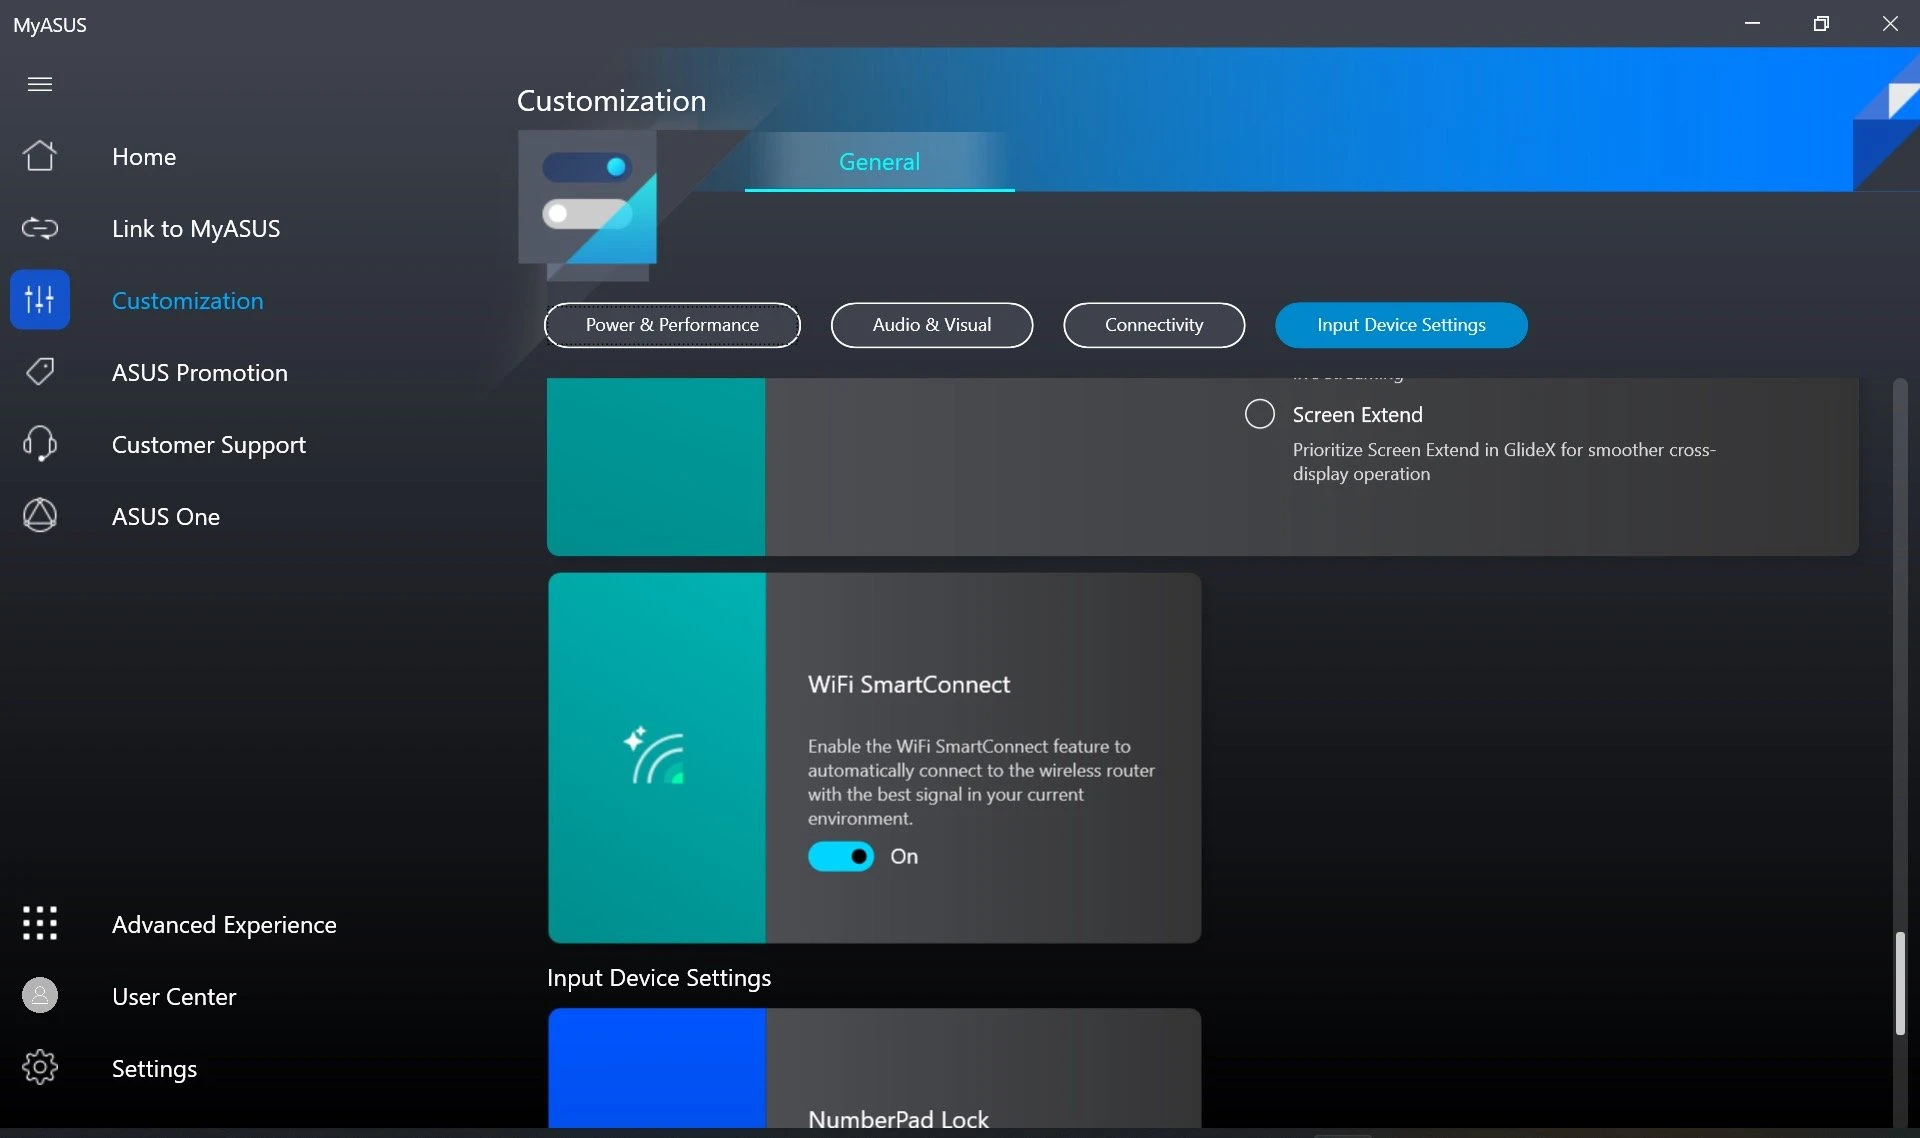Click the ASUS One triangle icon
The width and height of the screenshot is (1920, 1138).
(40, 516)
